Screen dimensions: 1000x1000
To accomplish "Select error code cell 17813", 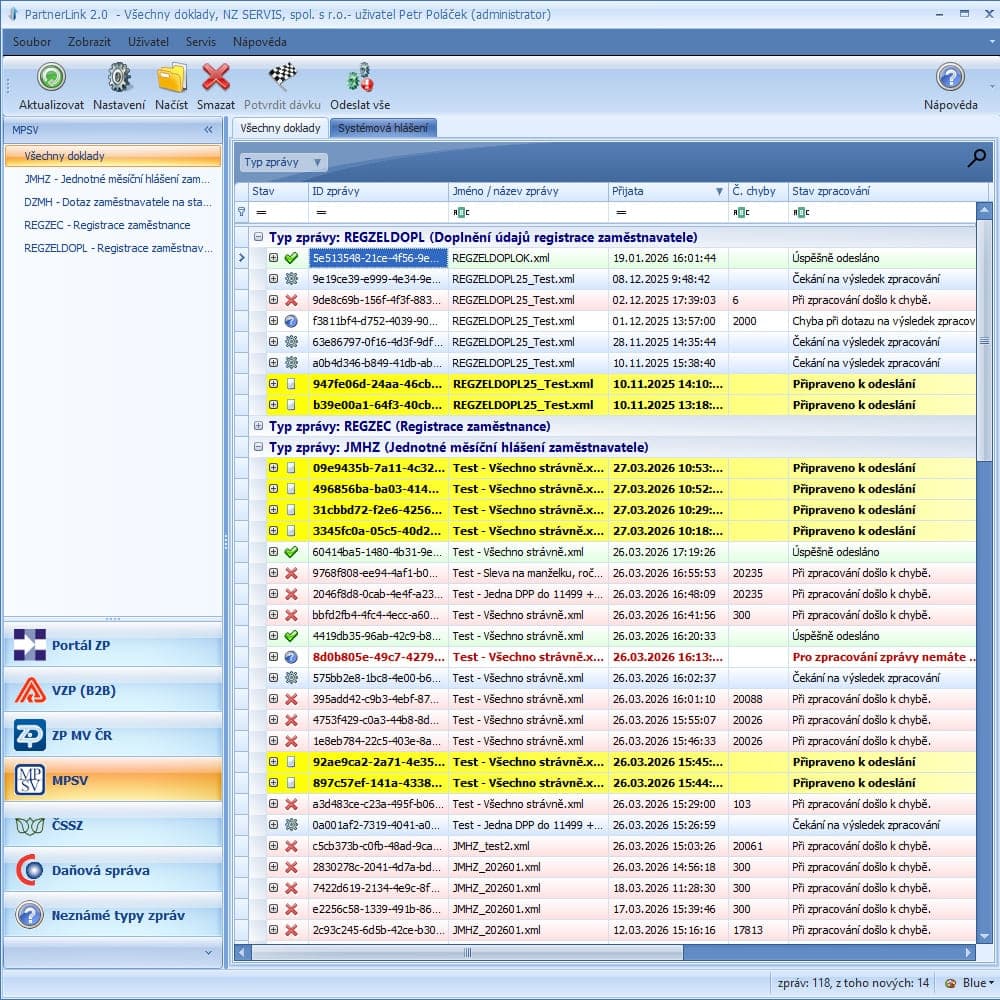I will [x=758, y=930].
